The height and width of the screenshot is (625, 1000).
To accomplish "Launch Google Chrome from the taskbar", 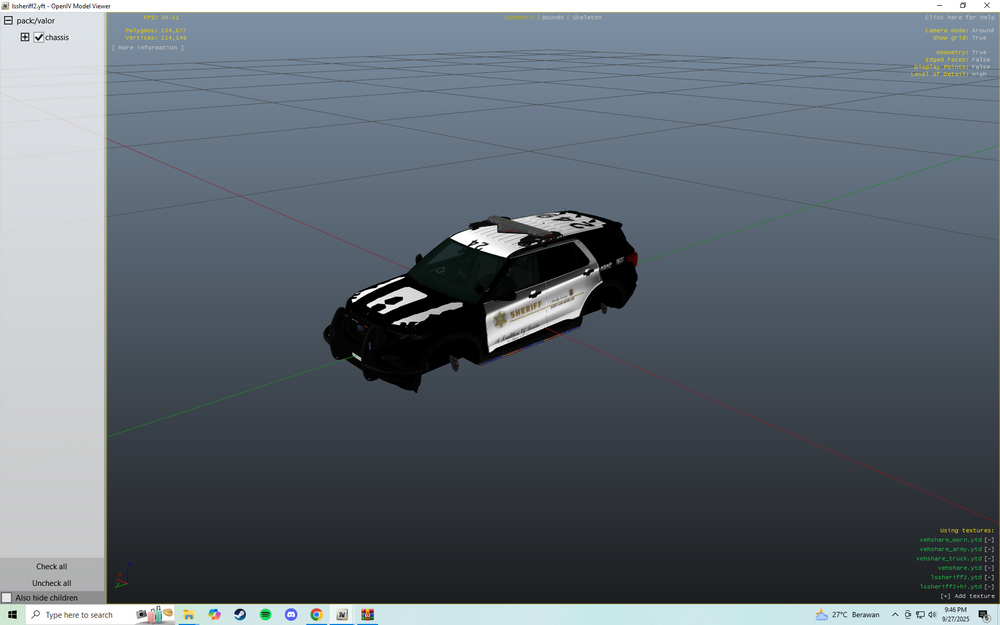I will pyautogui.click(x=316, y=615).
